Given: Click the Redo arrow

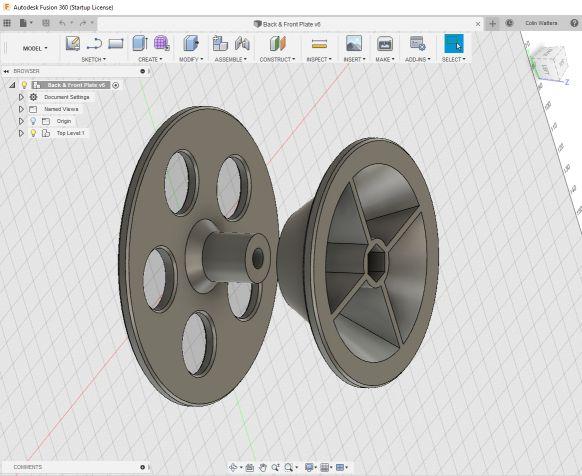Looking at the screenshot, I should click(83, 23).
